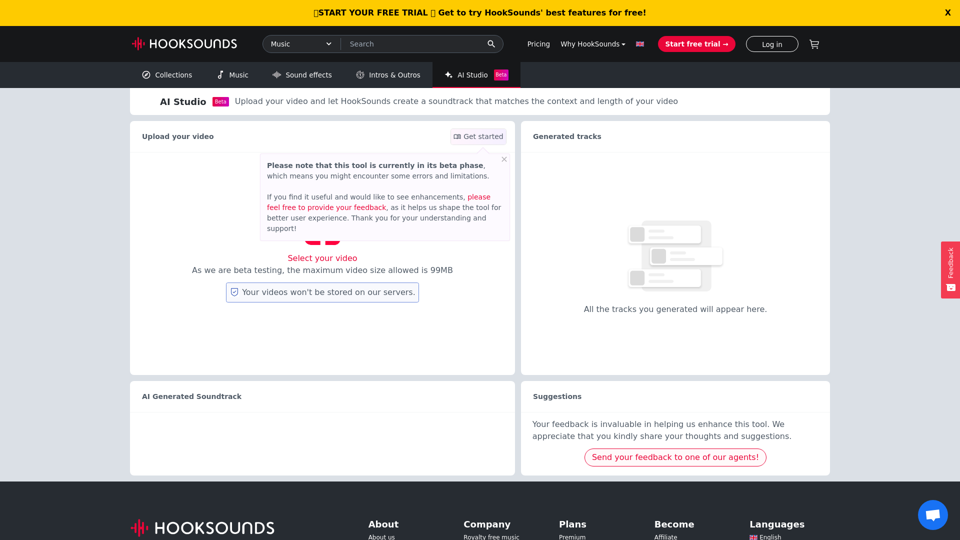Go to the Collections tab
This screenshot has height=540, width=960.
click(167, 75)
